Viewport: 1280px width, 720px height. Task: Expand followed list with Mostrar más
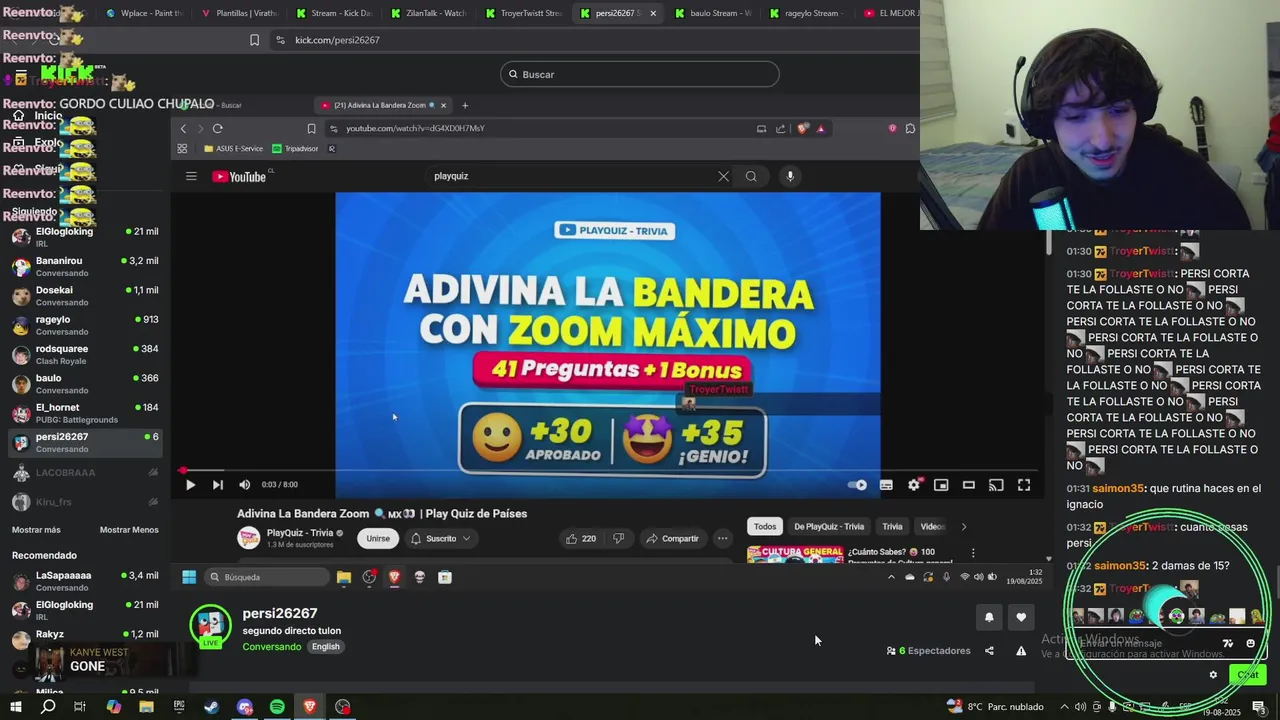tap(36, 530)
